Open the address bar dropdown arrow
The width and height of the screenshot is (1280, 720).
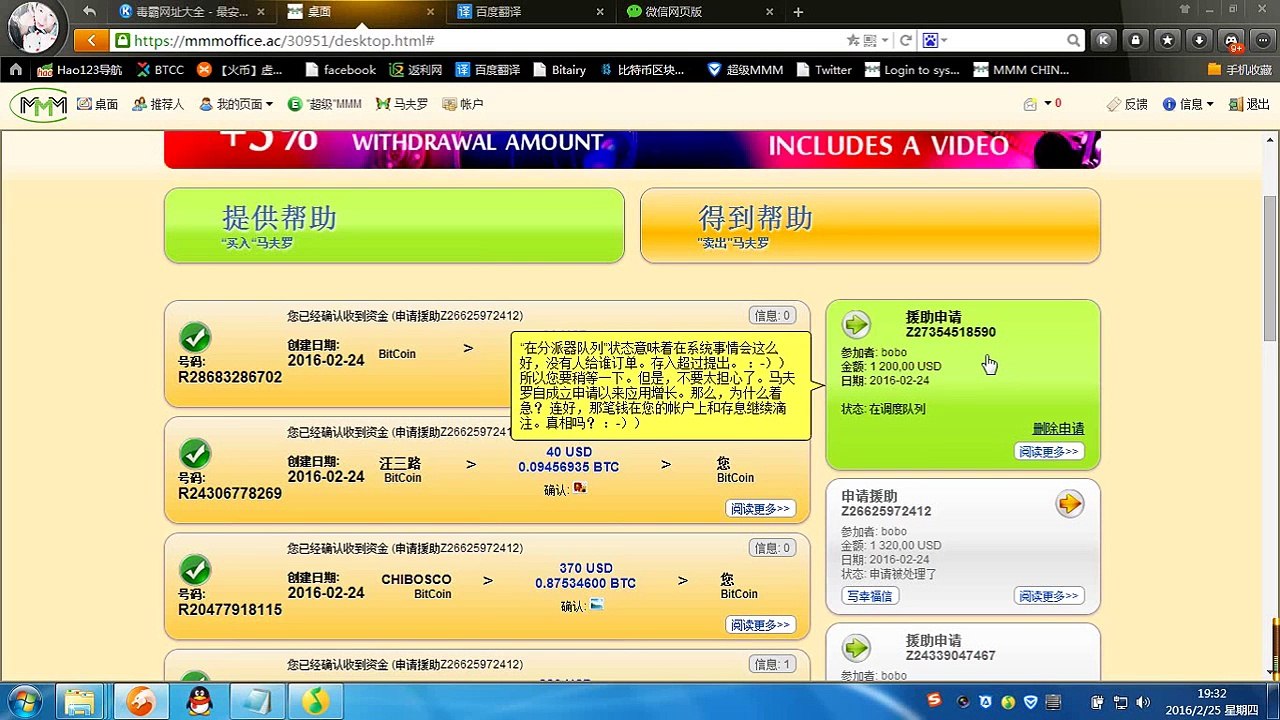[x=883, y=41]
